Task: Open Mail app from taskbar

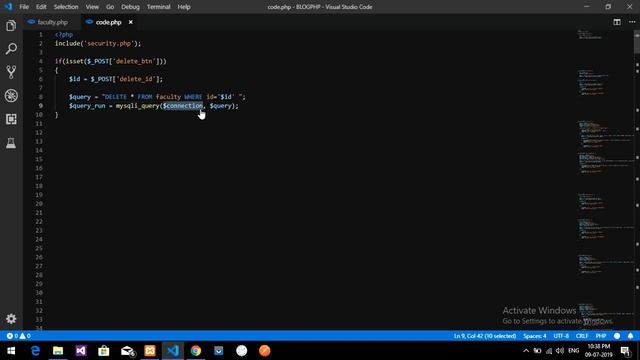Action: [127, 351]
